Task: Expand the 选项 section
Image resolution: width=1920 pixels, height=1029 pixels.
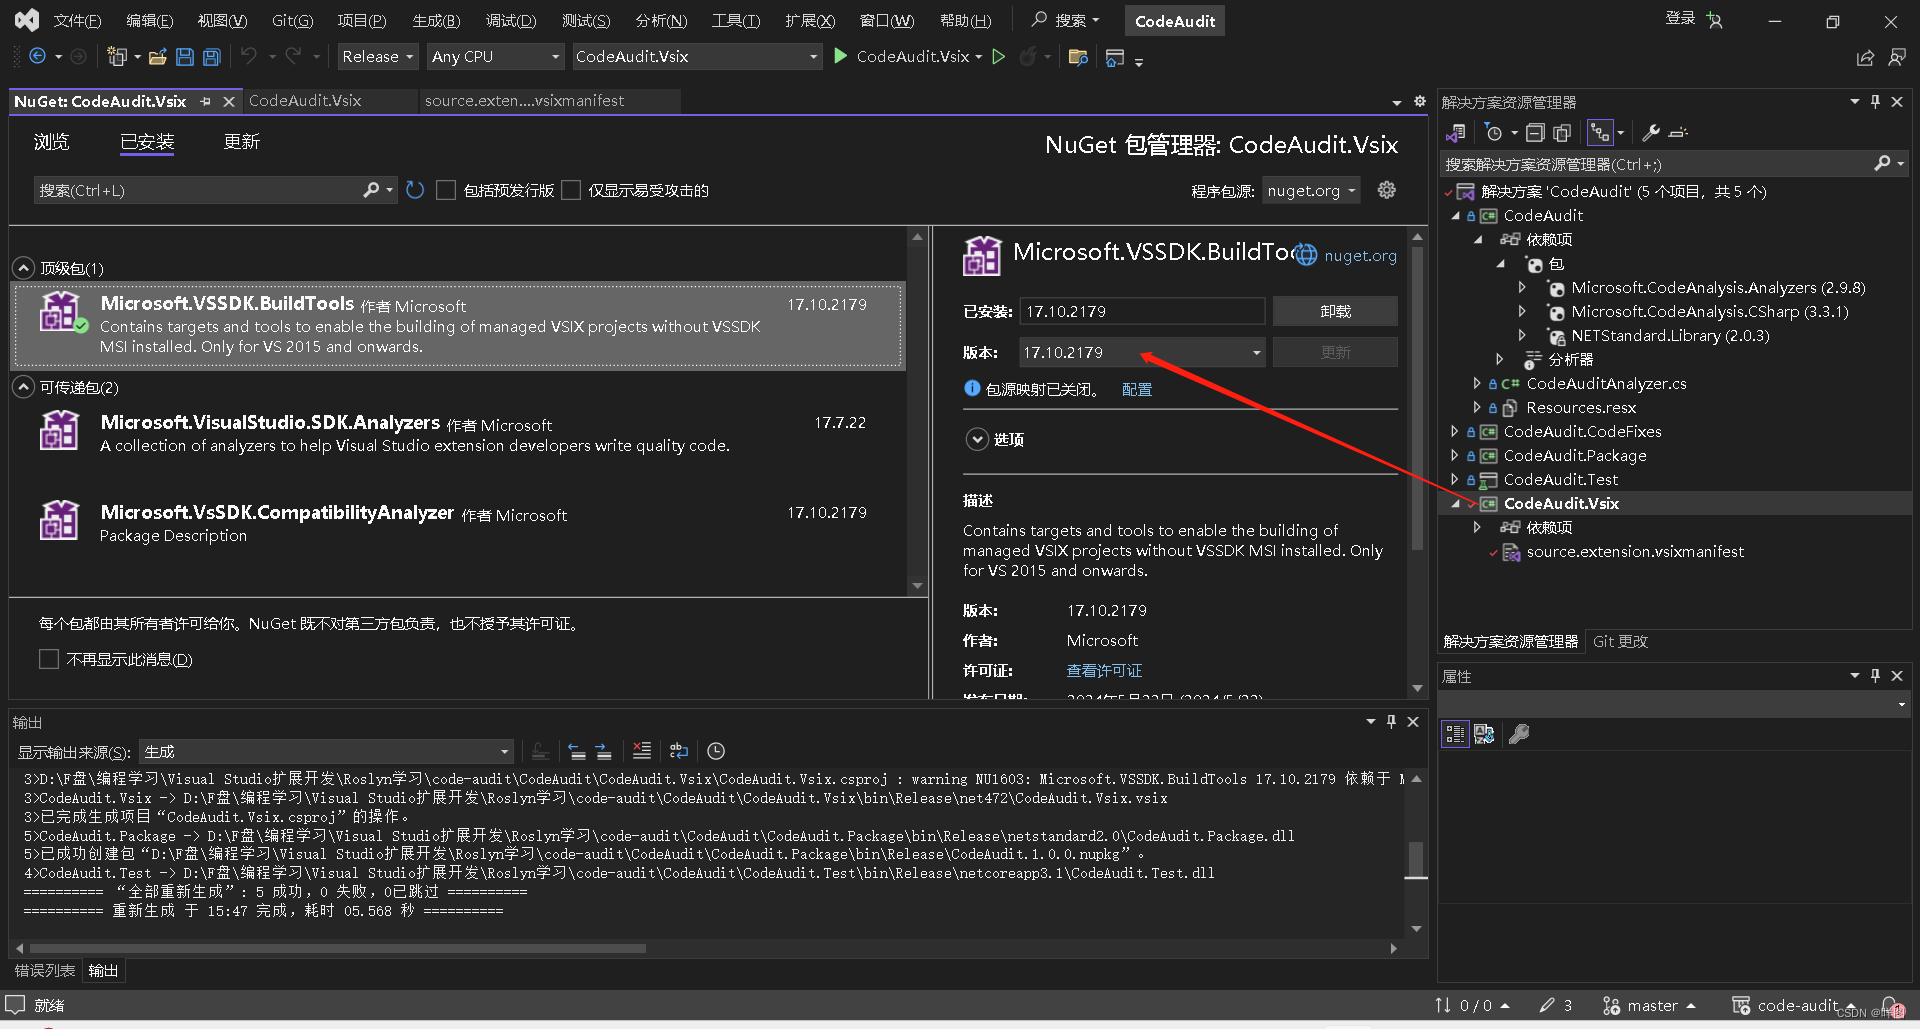Action: click(x=977, y=439)
